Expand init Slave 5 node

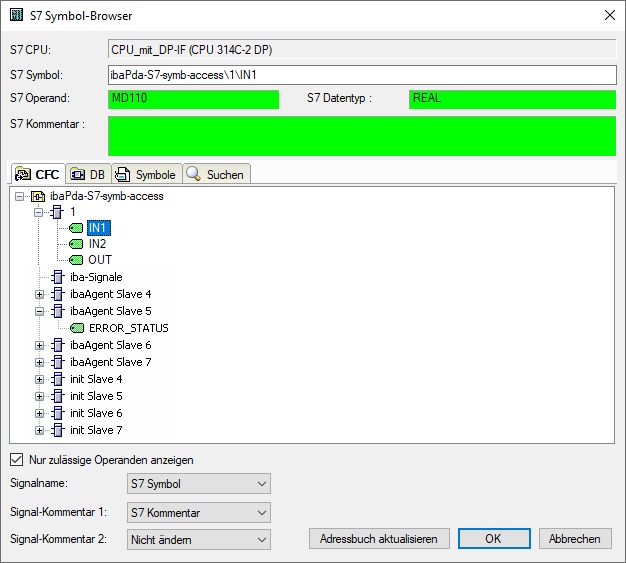(x=39, y=396)
